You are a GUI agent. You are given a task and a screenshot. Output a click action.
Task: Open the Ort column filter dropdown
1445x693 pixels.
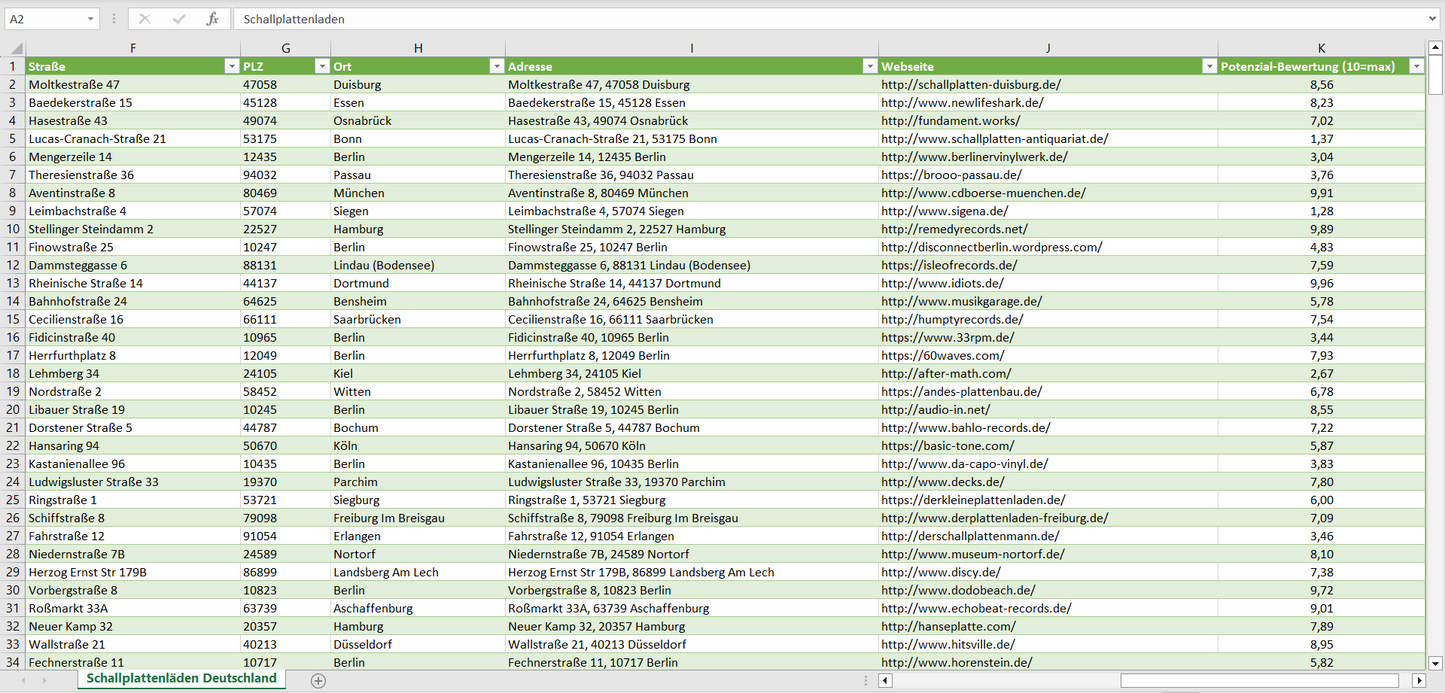click(496, 66)
